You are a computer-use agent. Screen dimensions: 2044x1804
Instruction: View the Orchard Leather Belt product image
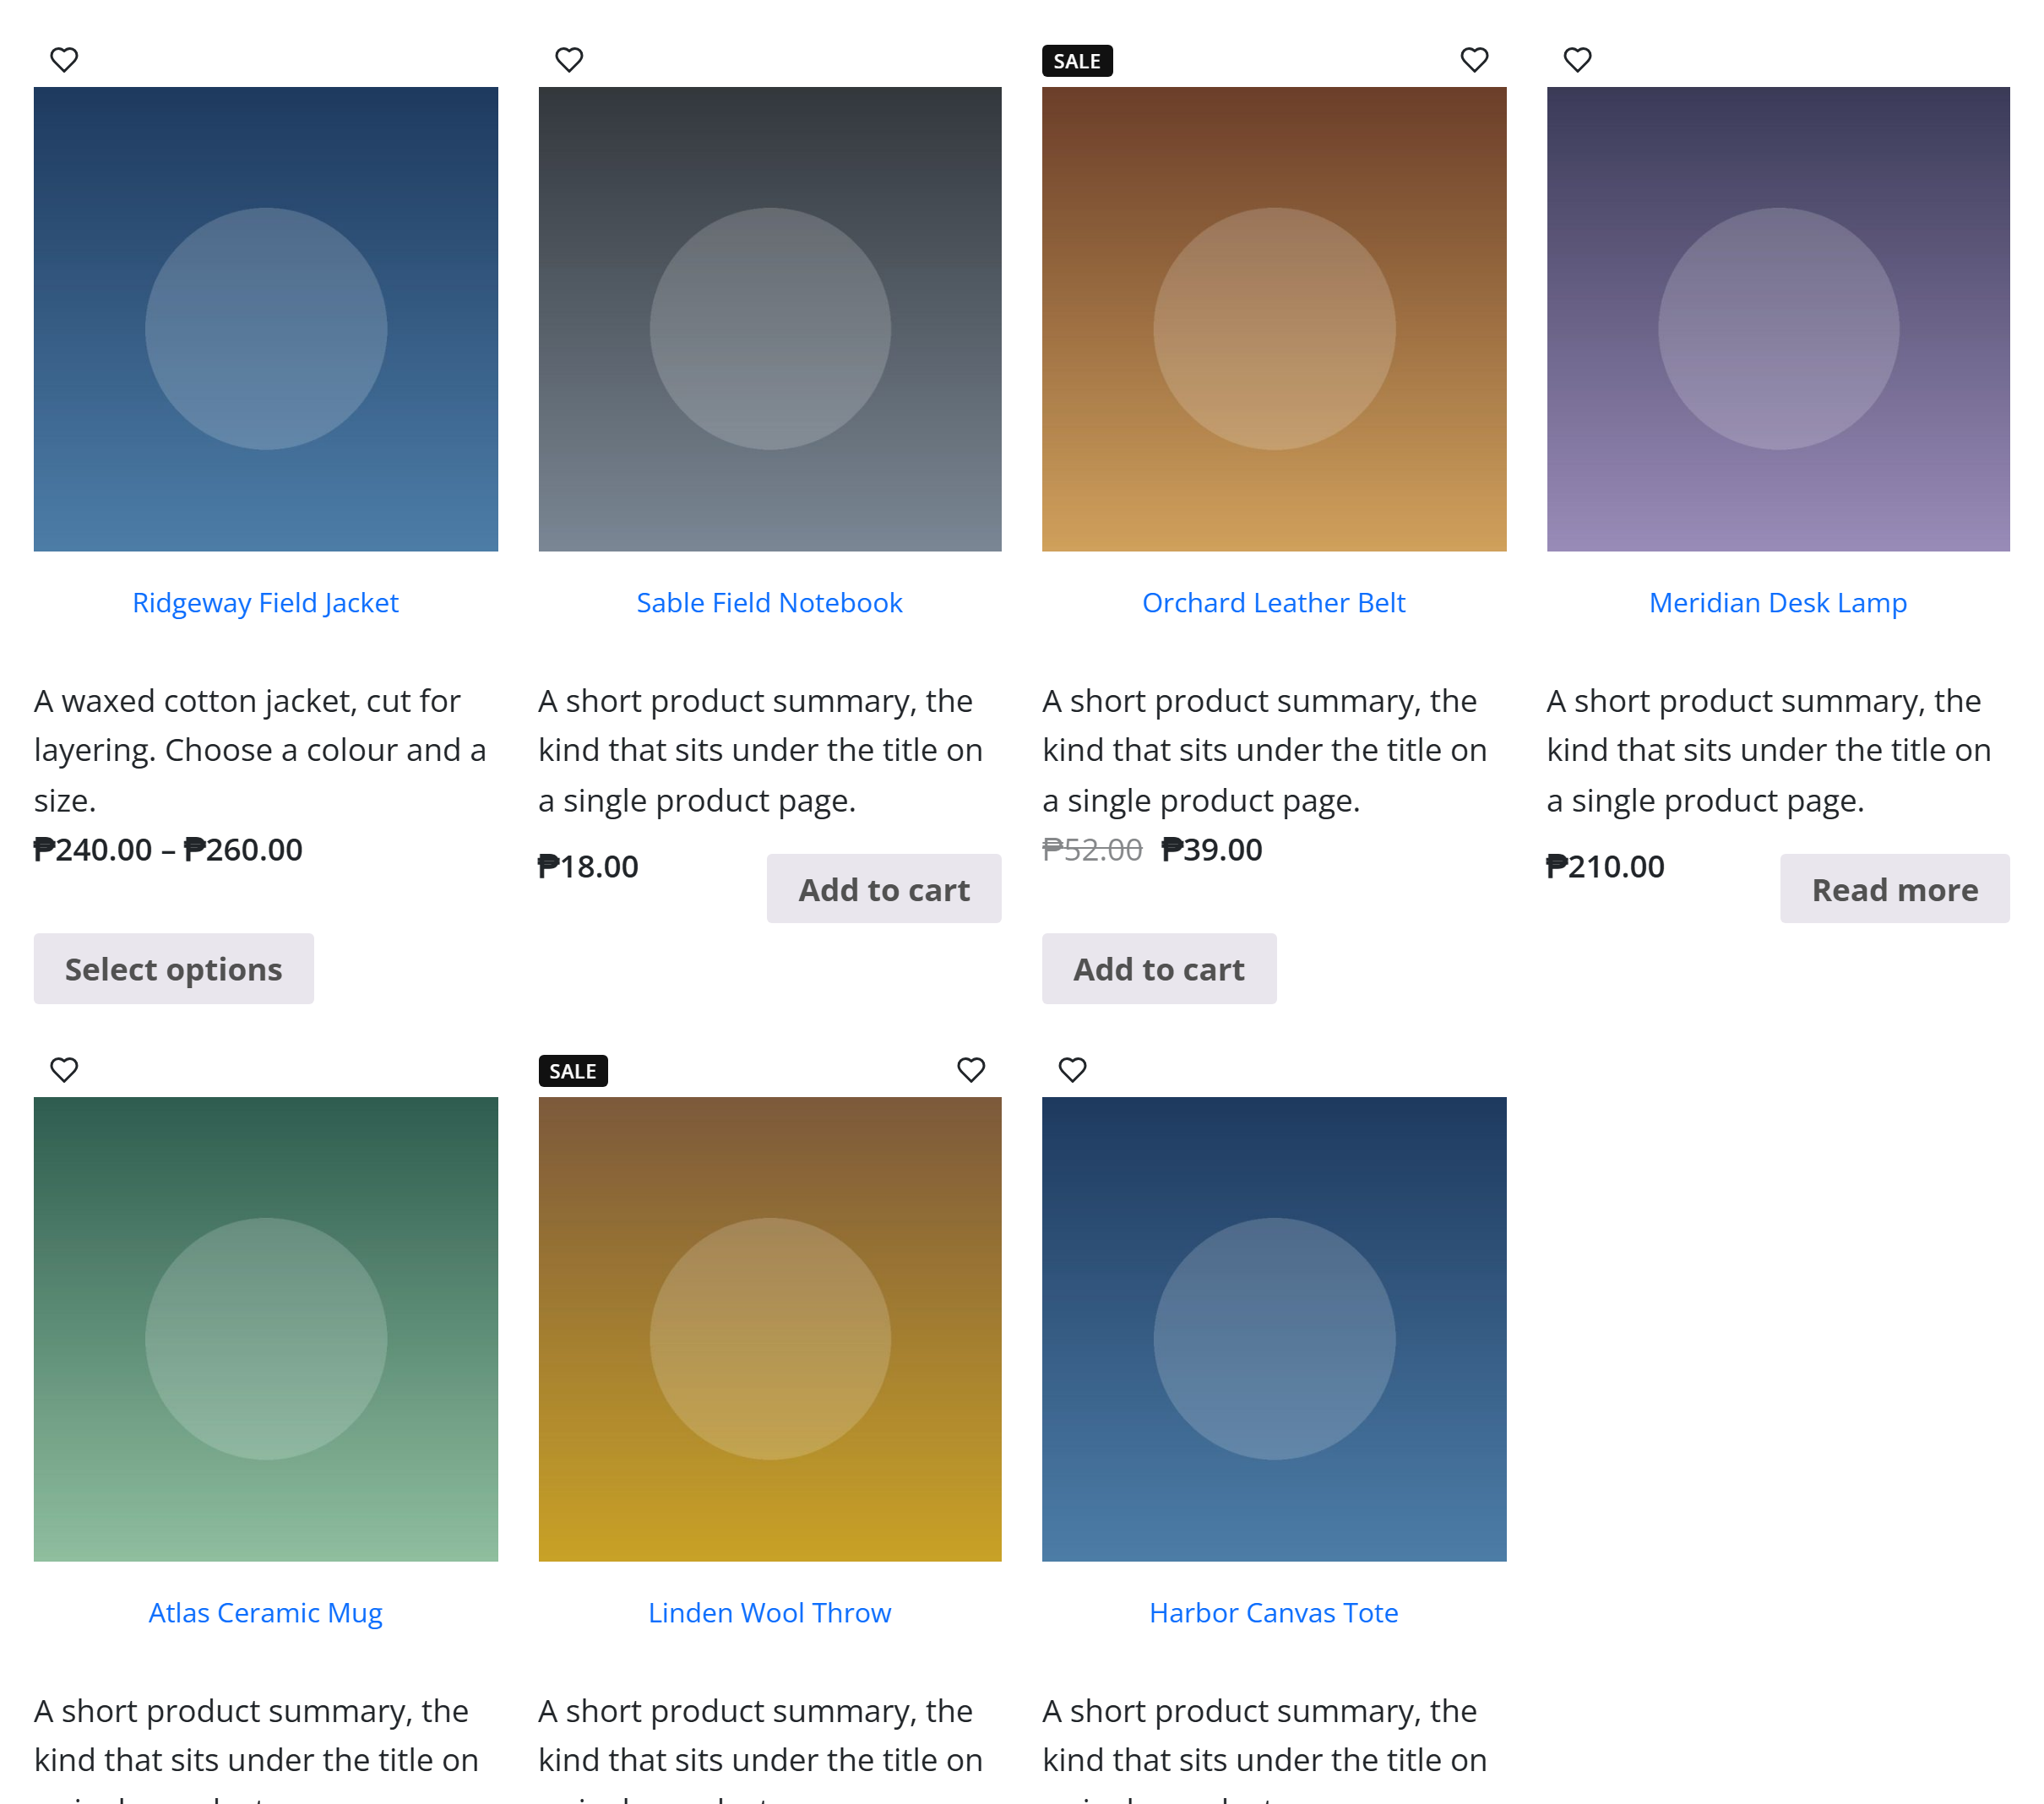click(x=1274, y=319)
